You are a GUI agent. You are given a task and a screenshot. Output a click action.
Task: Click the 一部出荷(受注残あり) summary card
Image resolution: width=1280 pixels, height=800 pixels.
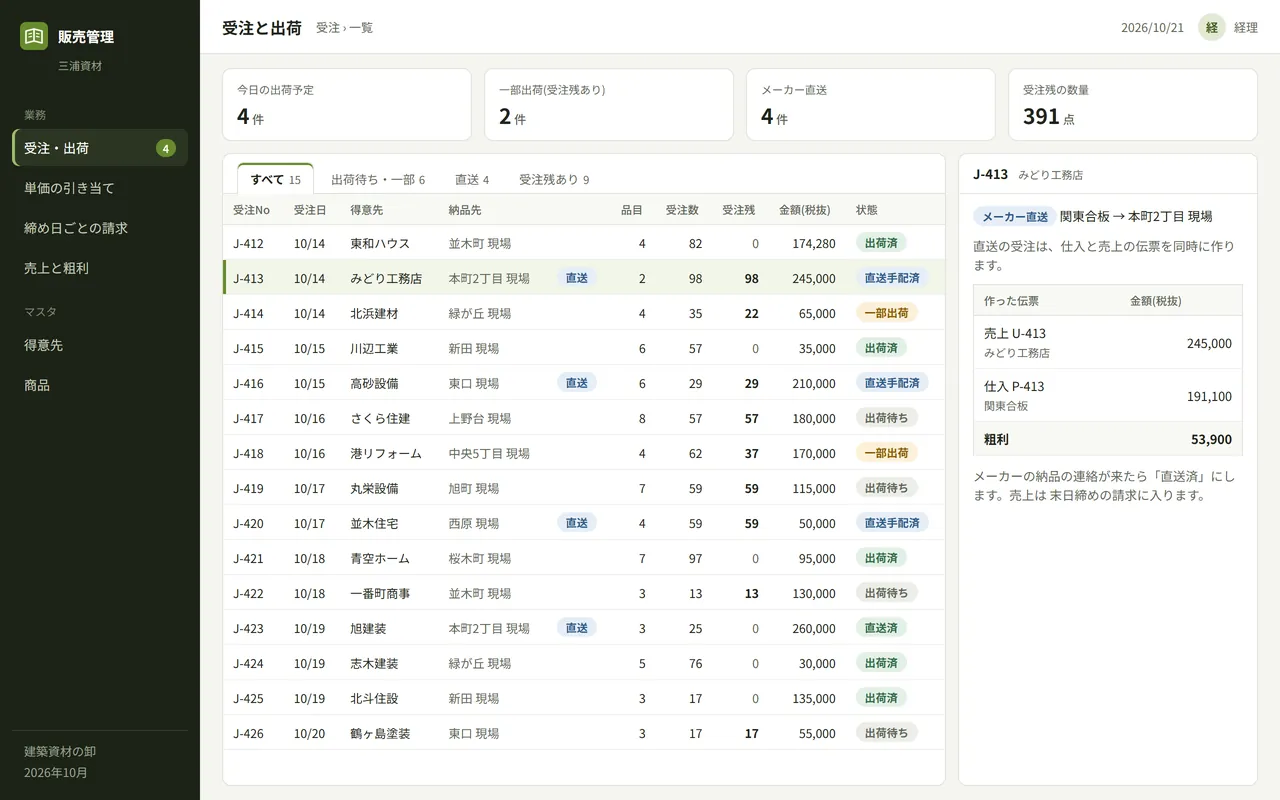[x=609, y=104]
